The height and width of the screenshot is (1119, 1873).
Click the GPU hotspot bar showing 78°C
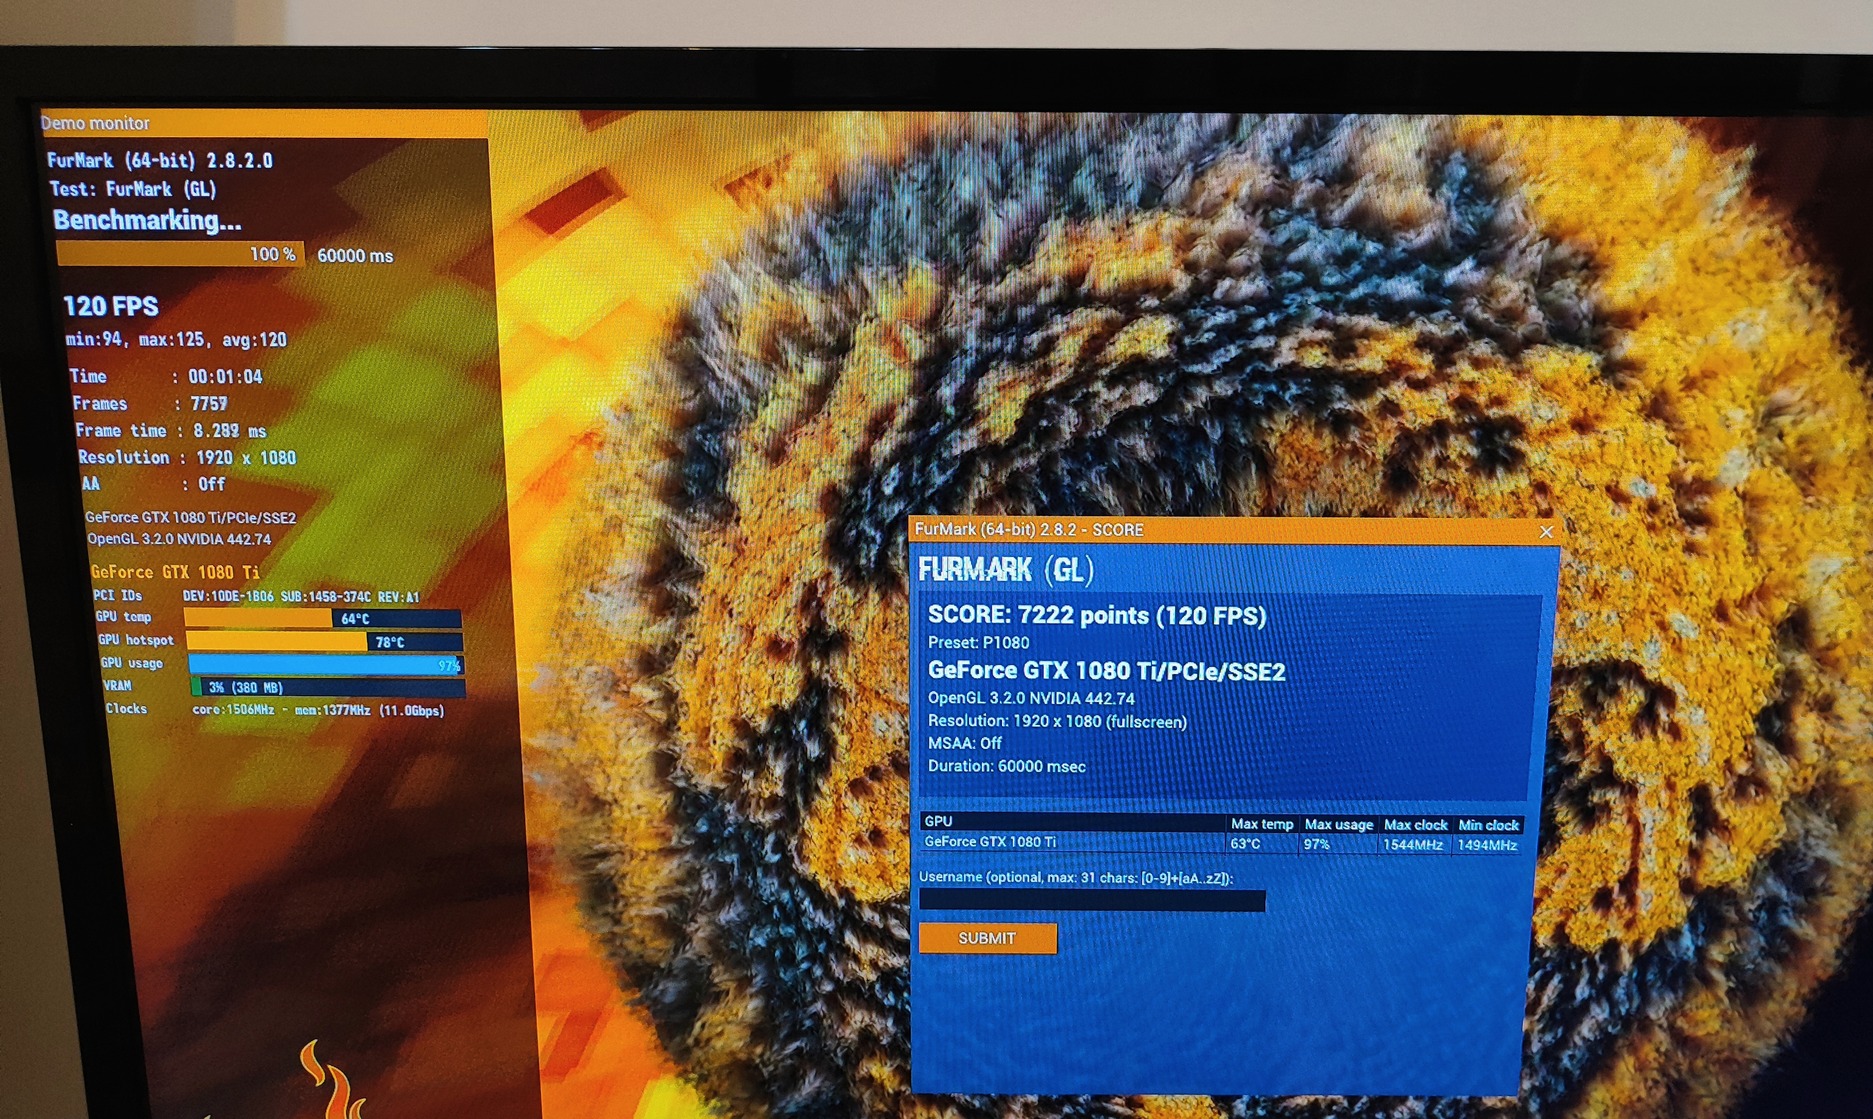[x=325, y=642]
